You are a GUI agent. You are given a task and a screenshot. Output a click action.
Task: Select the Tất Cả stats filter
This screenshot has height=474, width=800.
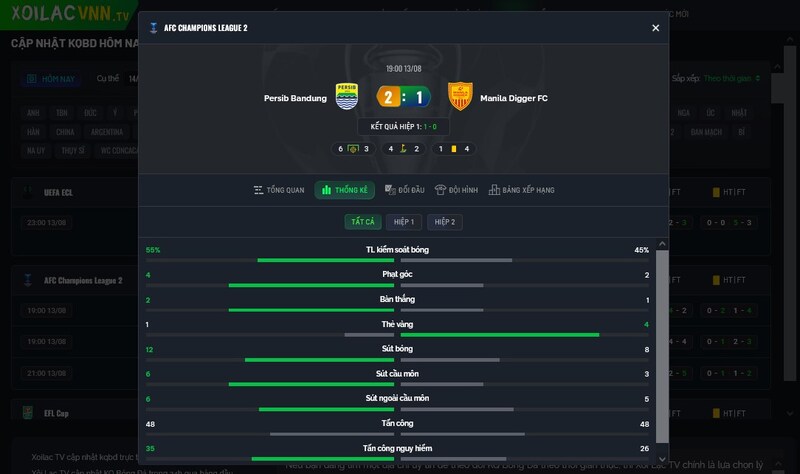pyautogui.click(x=363, y=221)
